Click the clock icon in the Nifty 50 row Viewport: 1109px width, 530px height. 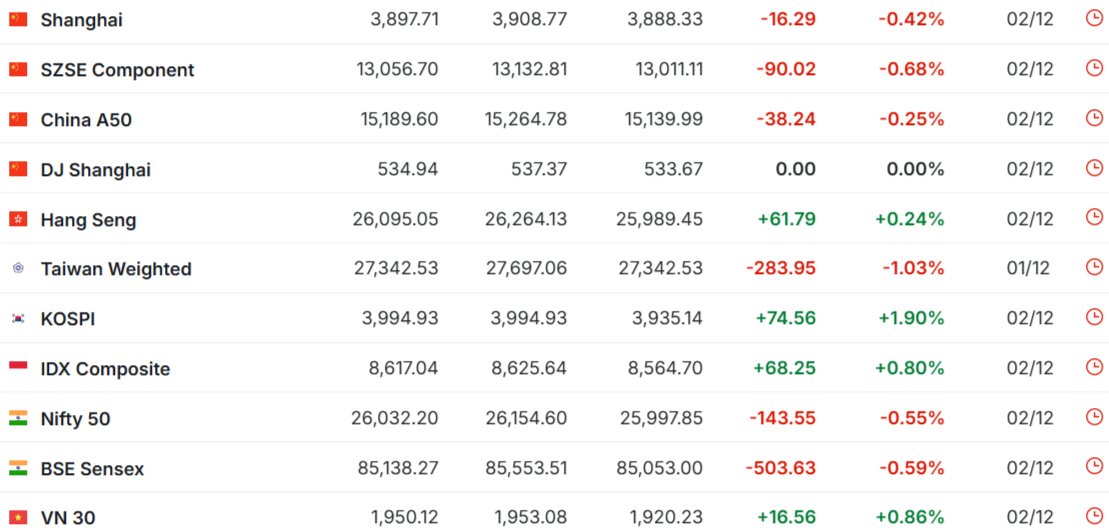point(1094,417)
